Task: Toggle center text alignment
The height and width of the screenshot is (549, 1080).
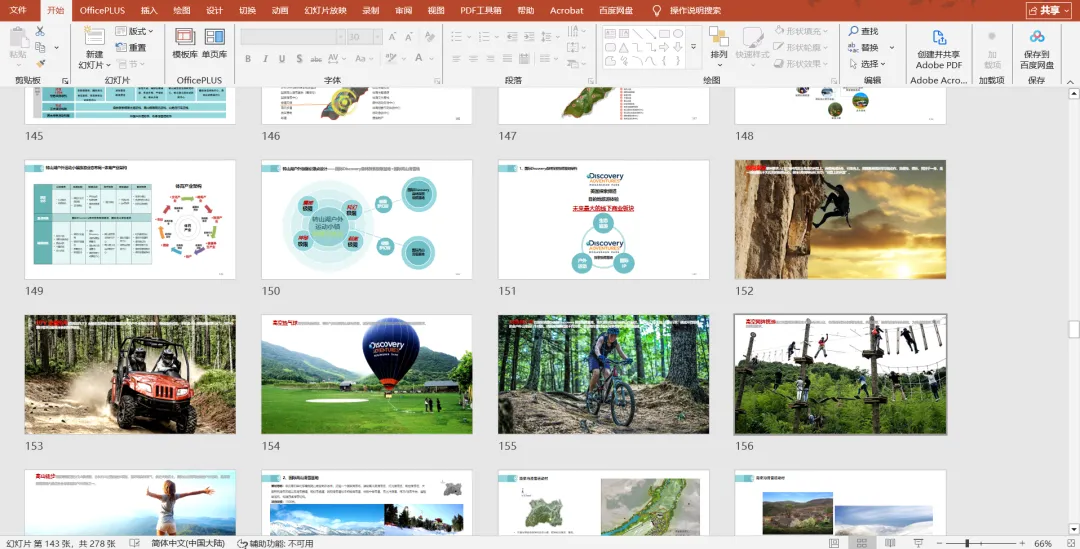Action: [473, 59]
